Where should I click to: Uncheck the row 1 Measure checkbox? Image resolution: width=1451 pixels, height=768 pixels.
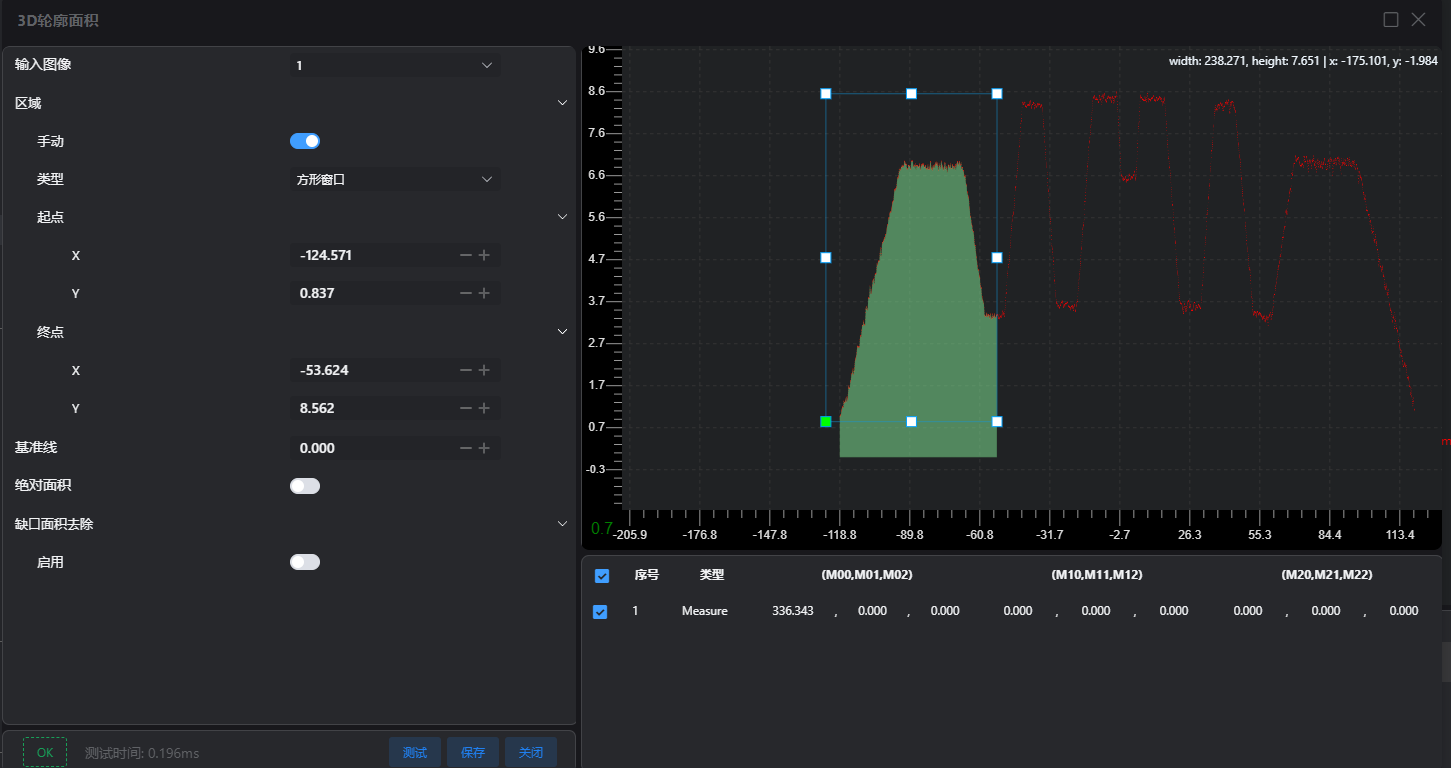(x=600, y=612)
